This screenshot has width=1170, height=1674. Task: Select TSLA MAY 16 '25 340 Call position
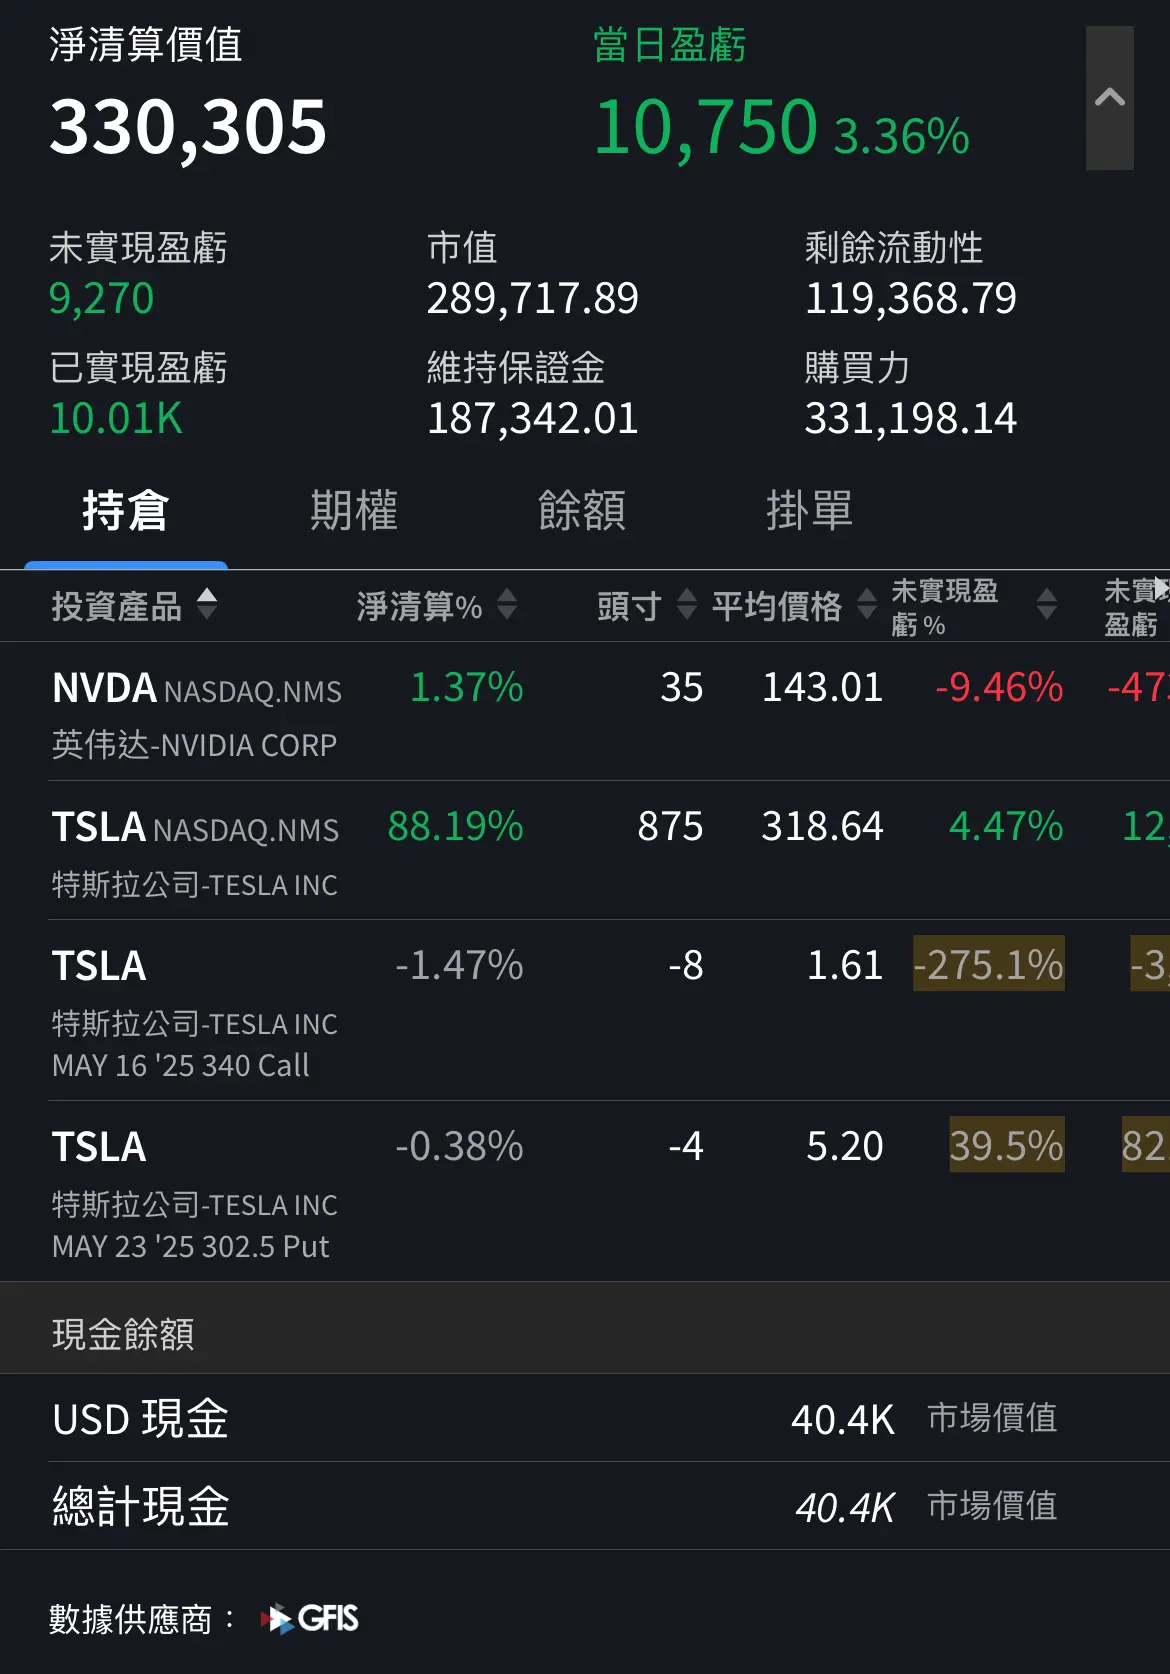pos(585,1011)
